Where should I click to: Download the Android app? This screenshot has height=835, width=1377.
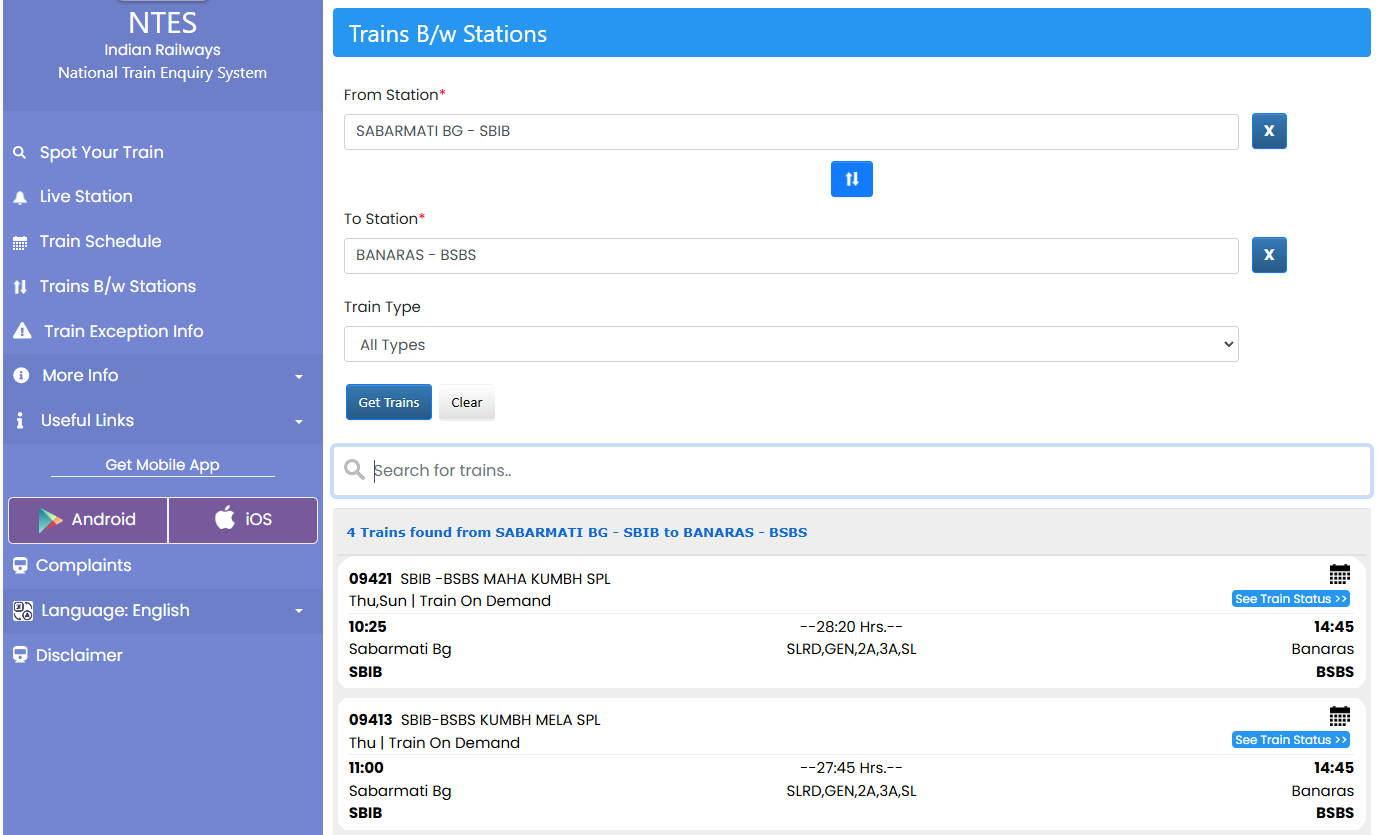coord(88,520)
